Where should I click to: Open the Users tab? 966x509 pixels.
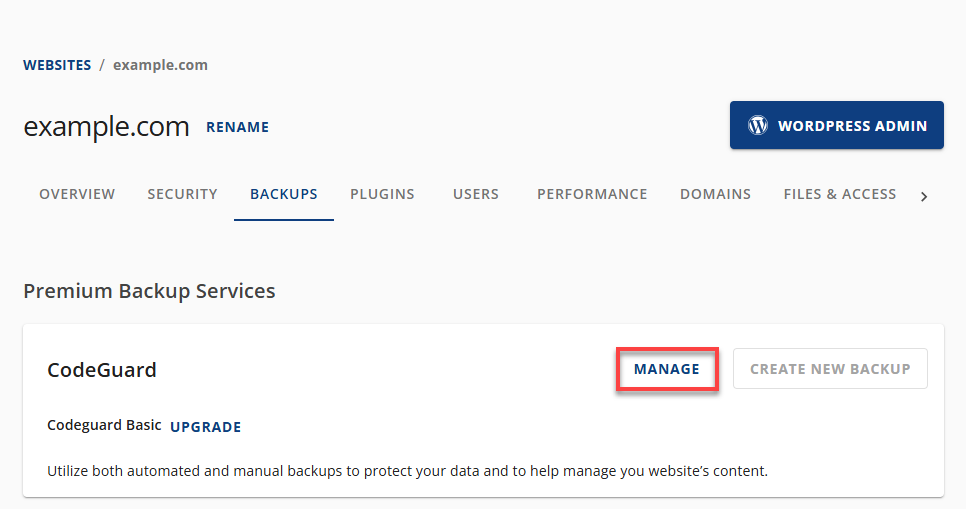[476, 194]
